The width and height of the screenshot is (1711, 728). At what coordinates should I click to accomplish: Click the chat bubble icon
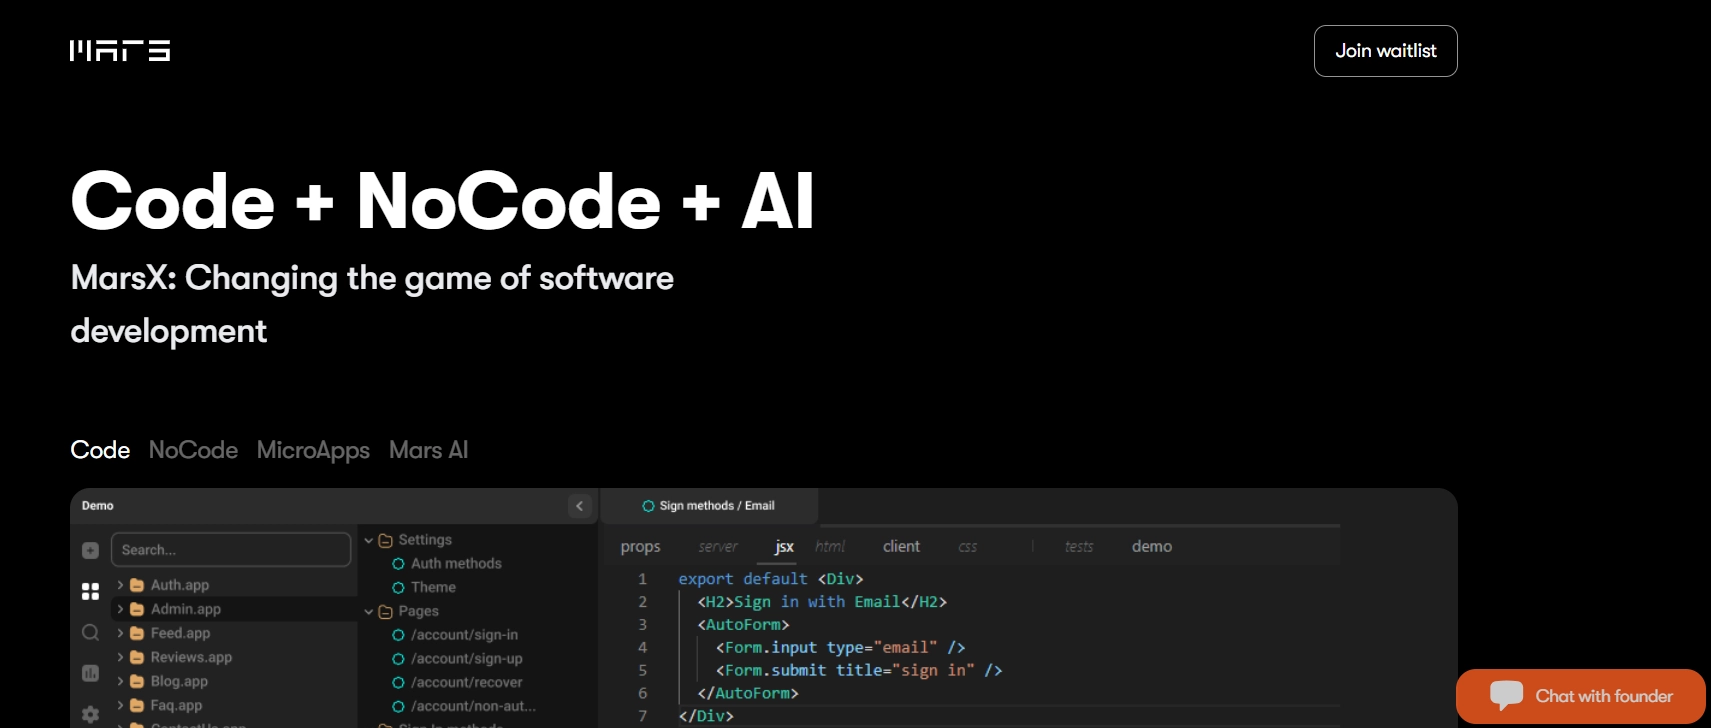click(1506, 695)
